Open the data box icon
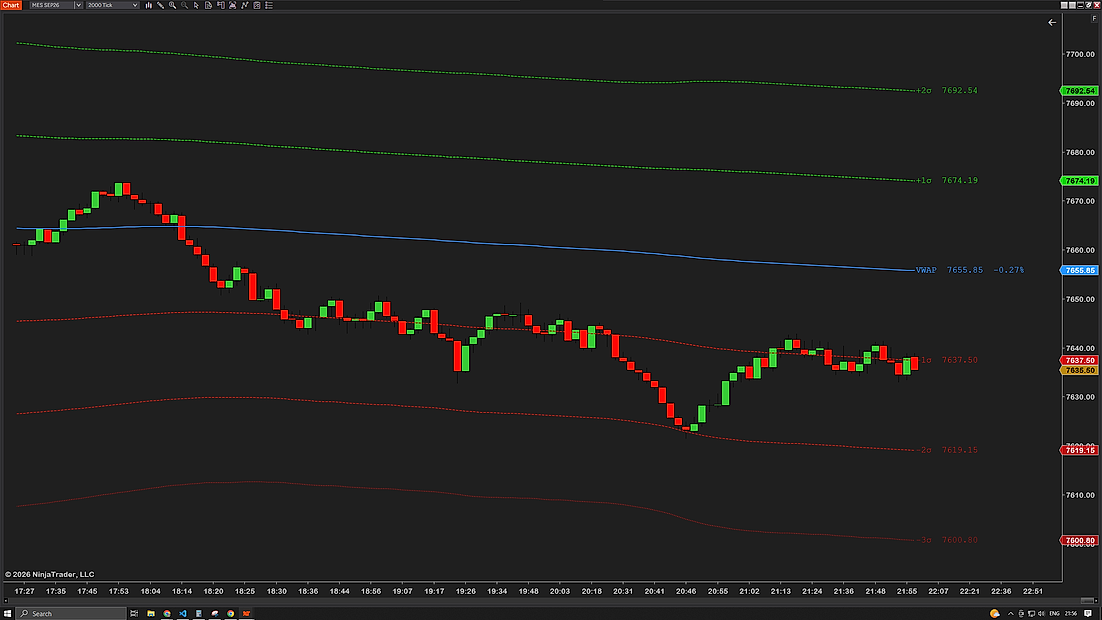The width and height of the screenshot is (1102, 620). coord(208,5)
